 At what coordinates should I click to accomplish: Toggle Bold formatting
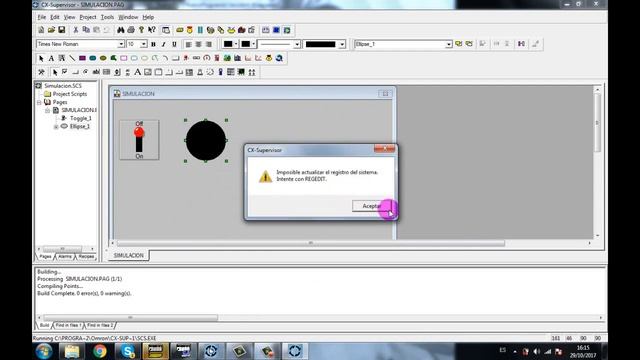[x=153, y=44]
